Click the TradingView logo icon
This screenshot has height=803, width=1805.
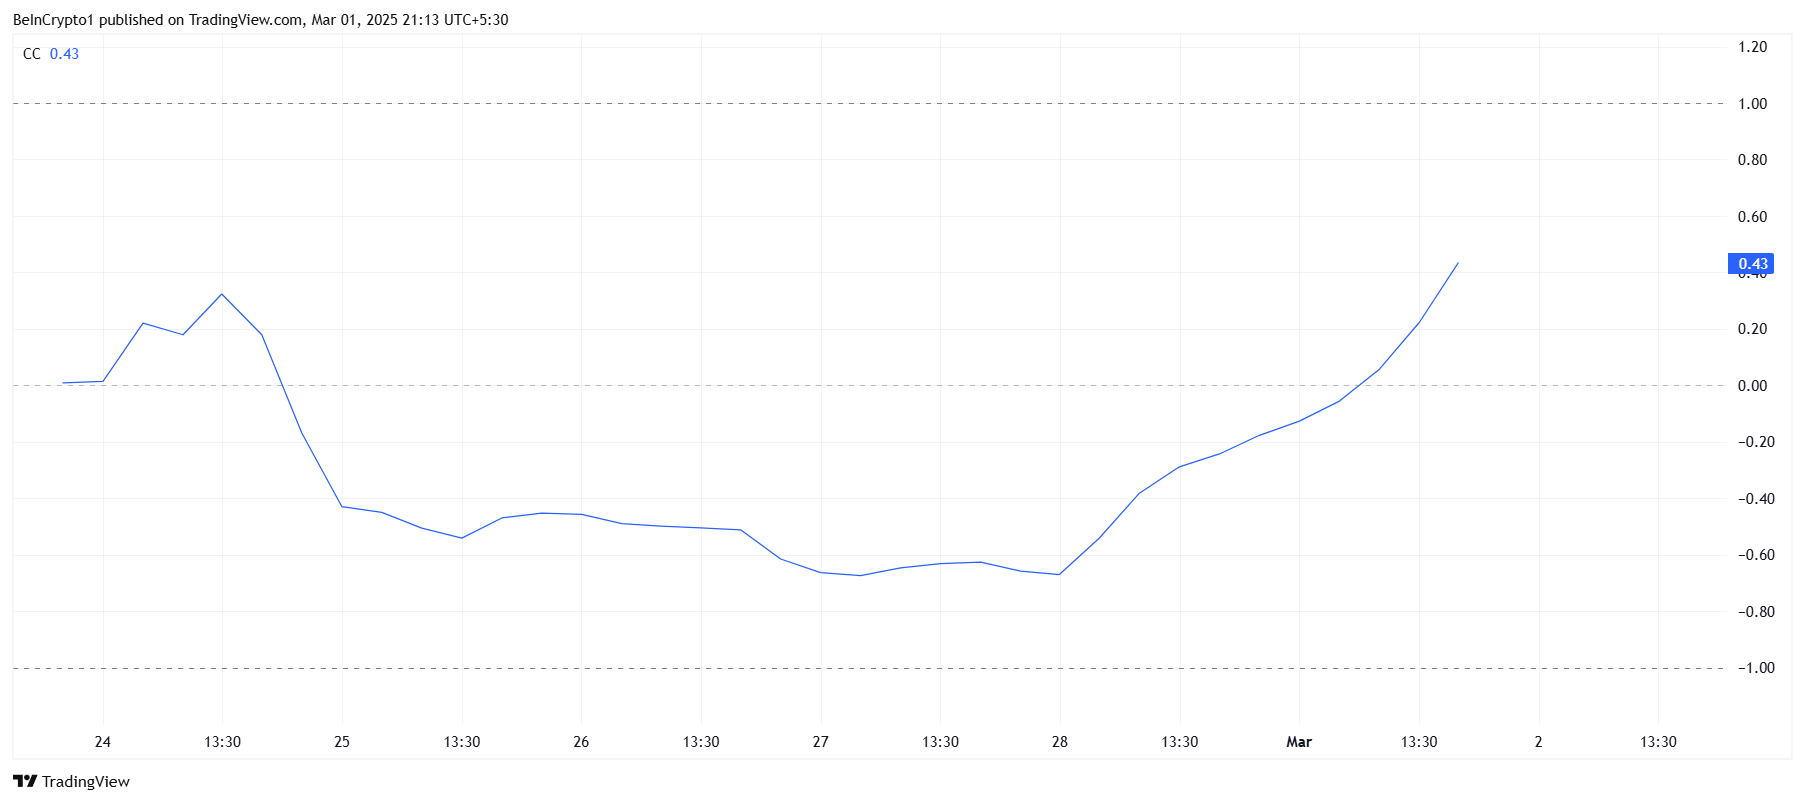25,781
